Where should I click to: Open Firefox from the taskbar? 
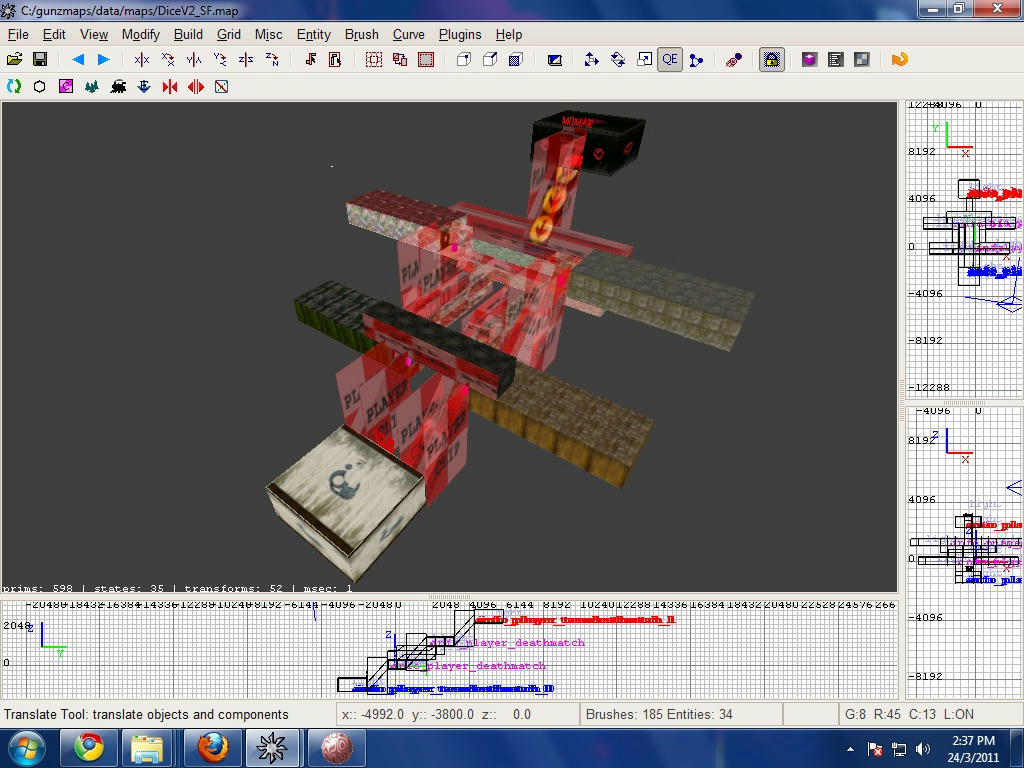(211, 748)
